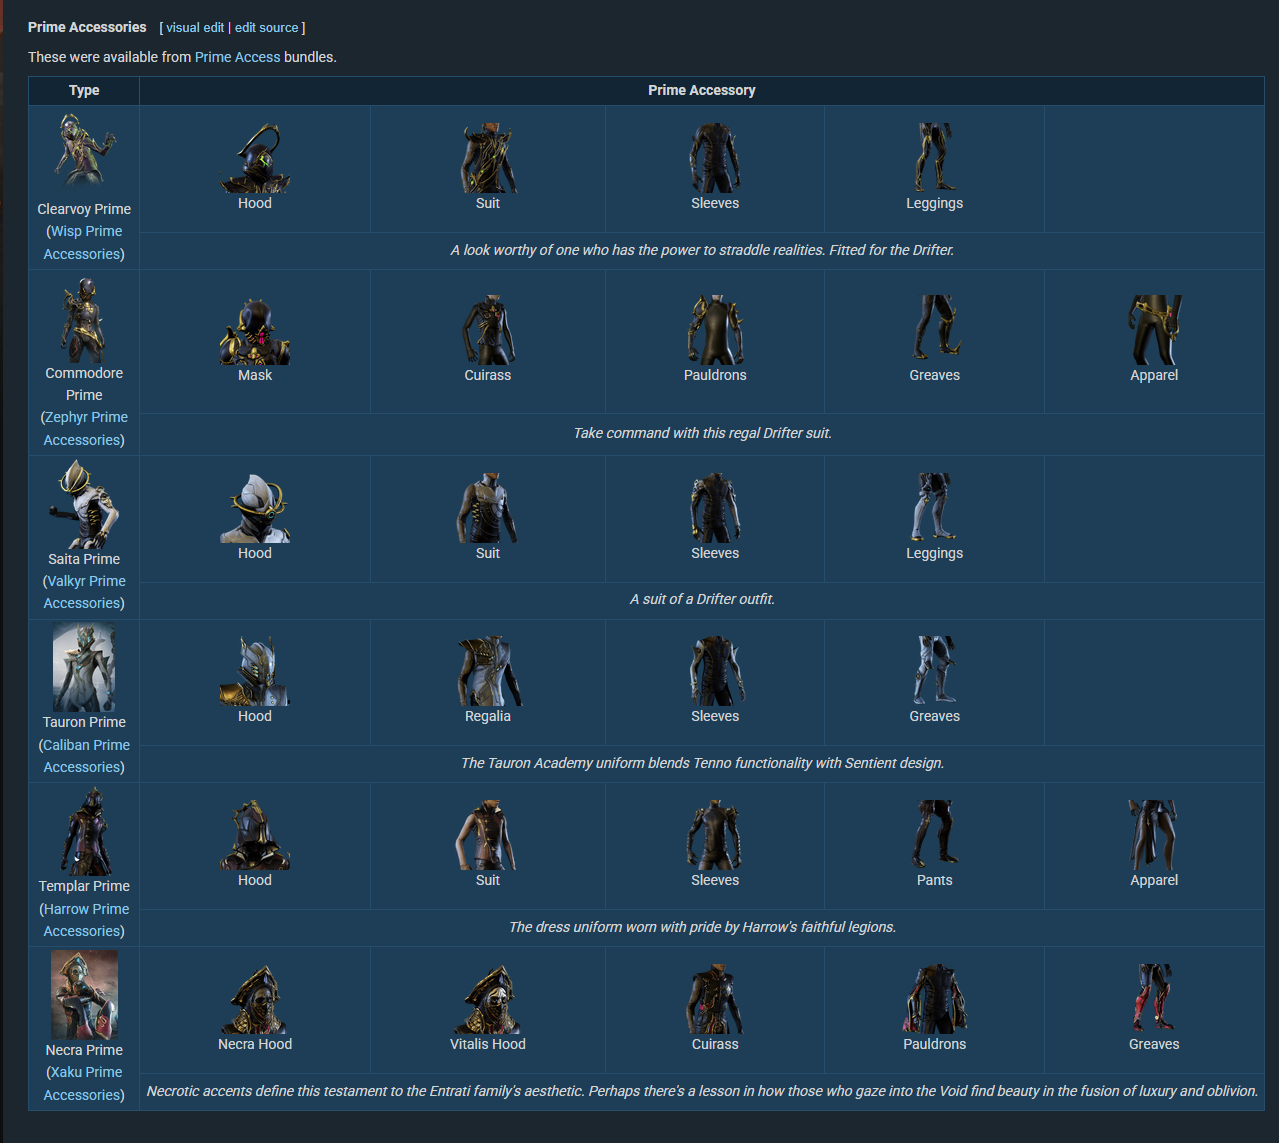Open the Necra Prime Pauldrons image

(935, 999)
